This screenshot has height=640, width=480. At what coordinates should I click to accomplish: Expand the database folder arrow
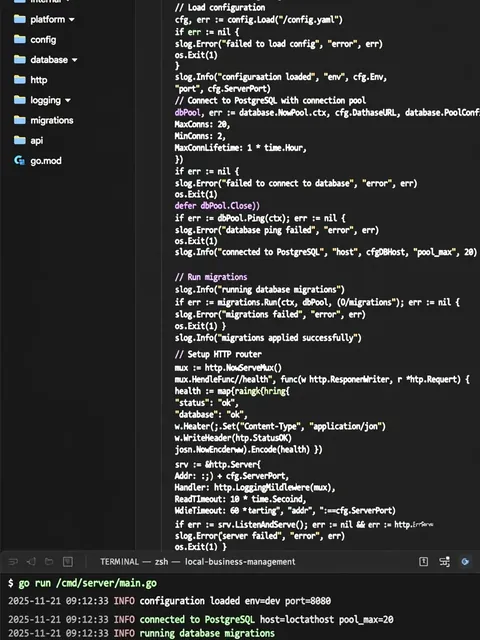click(x=75, y=60)
